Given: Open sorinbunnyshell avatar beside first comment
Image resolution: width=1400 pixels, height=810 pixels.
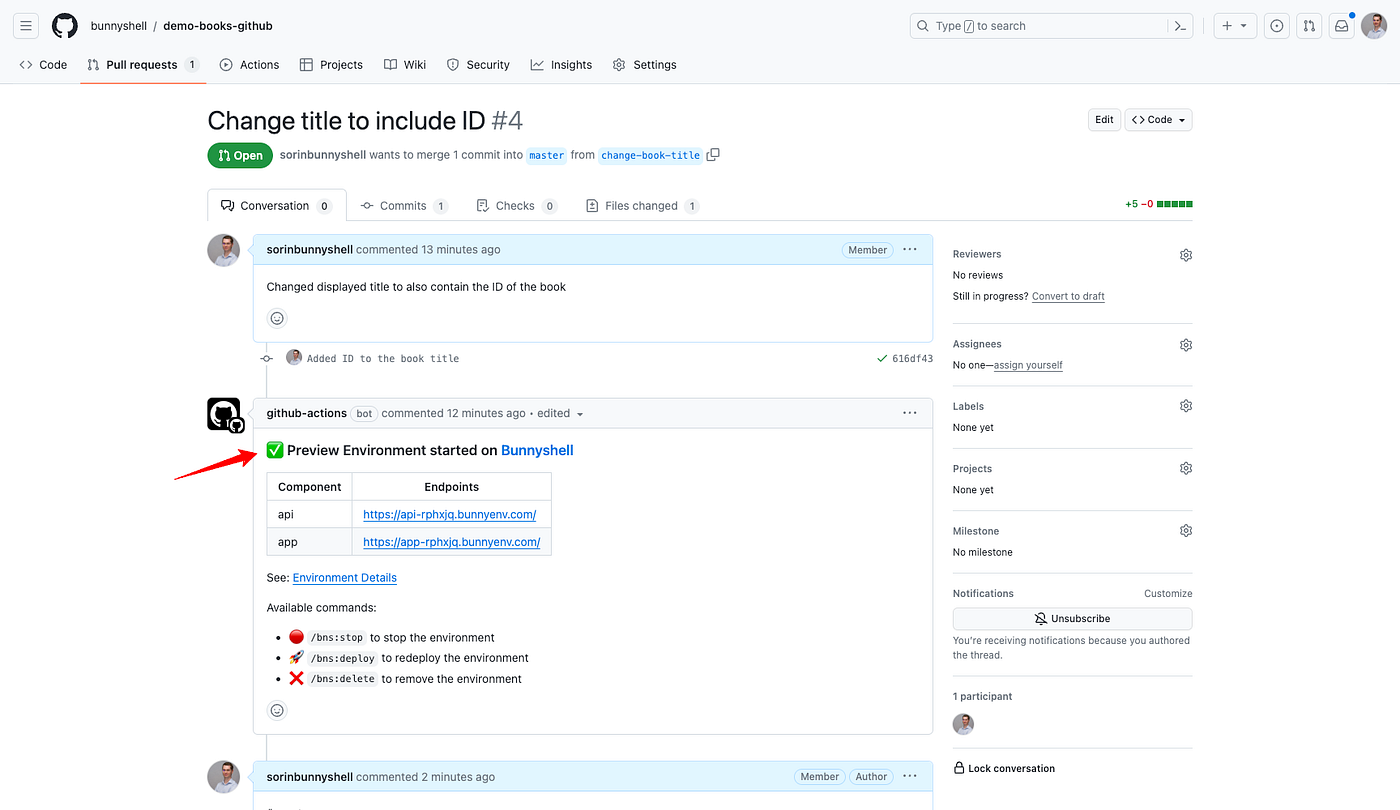Looking at the screenshot, I should (224, 250).
